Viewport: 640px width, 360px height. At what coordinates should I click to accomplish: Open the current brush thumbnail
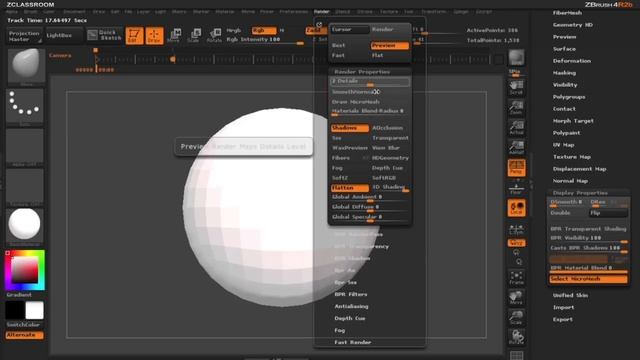pyautogui.click(x=26, y=65)
